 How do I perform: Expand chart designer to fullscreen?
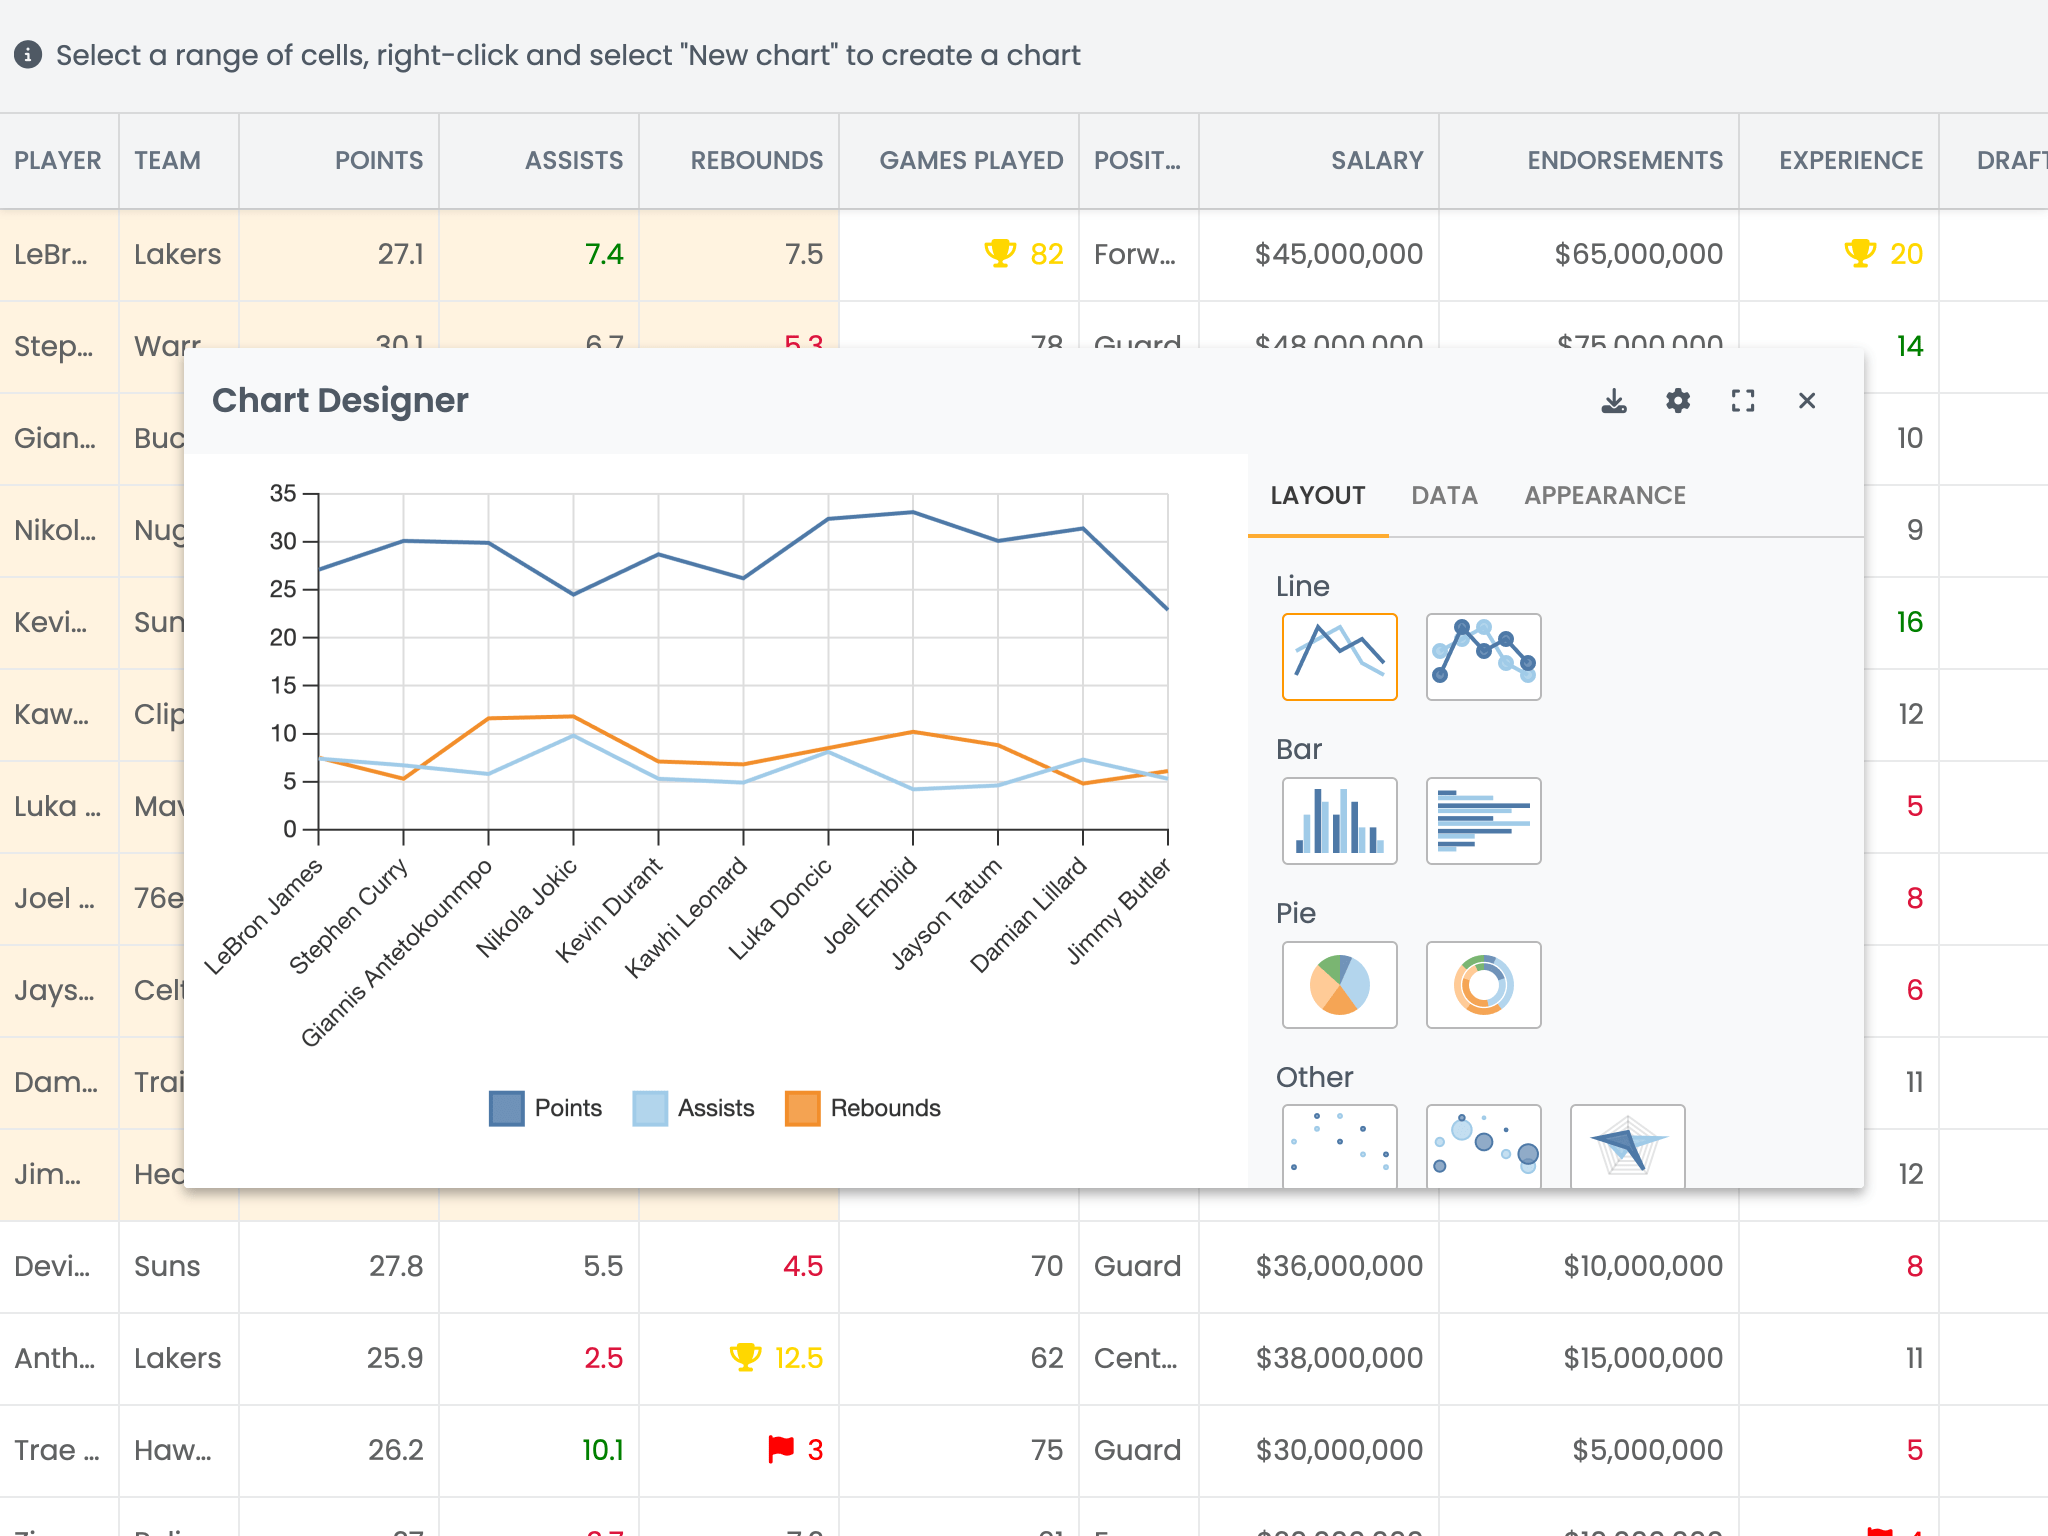[1742, 401]
